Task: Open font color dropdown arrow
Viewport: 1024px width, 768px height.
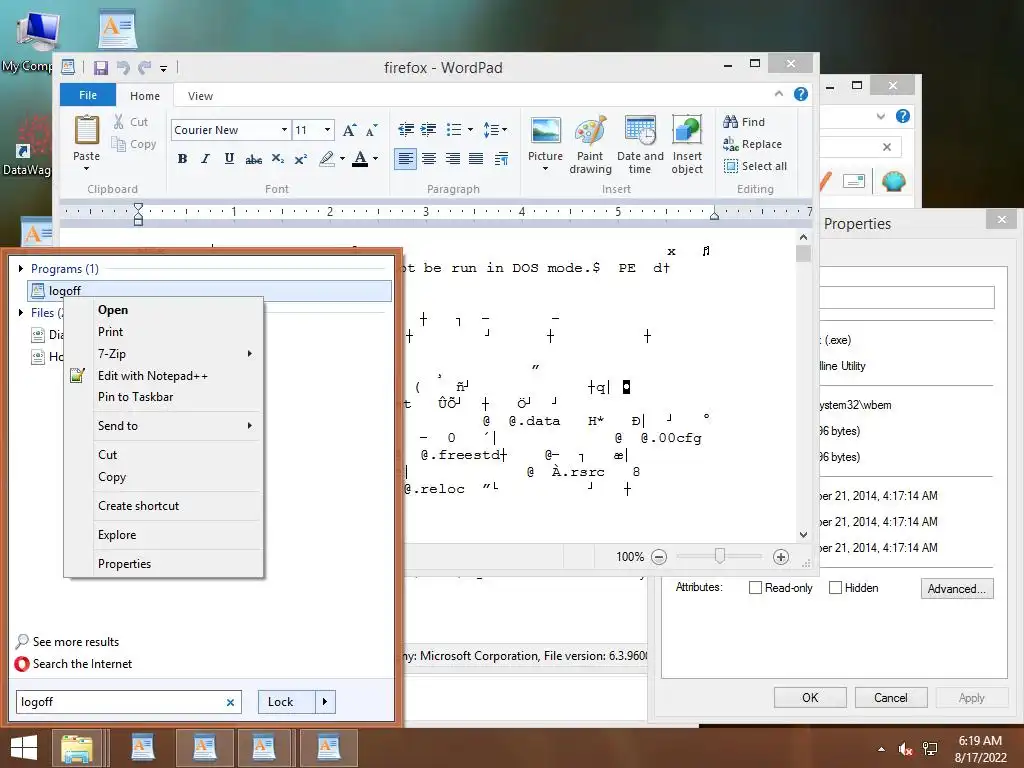Action: click(x=376, y=159)
